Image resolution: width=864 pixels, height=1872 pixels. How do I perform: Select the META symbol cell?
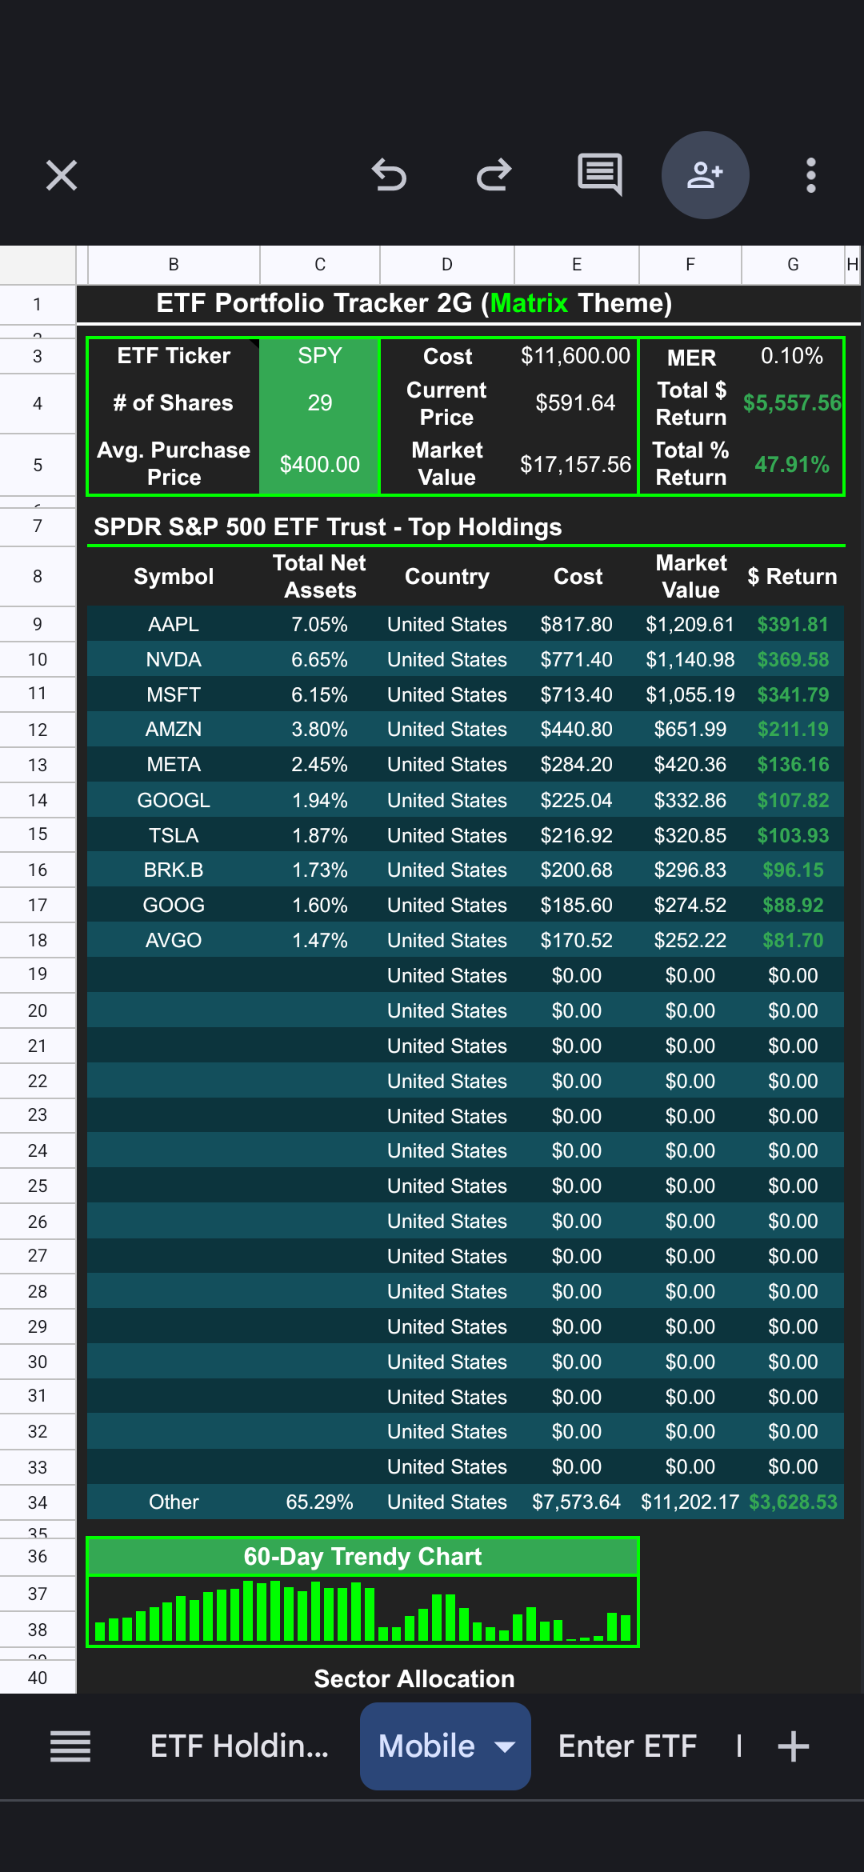pyautogui.click(x=174, y=765)
